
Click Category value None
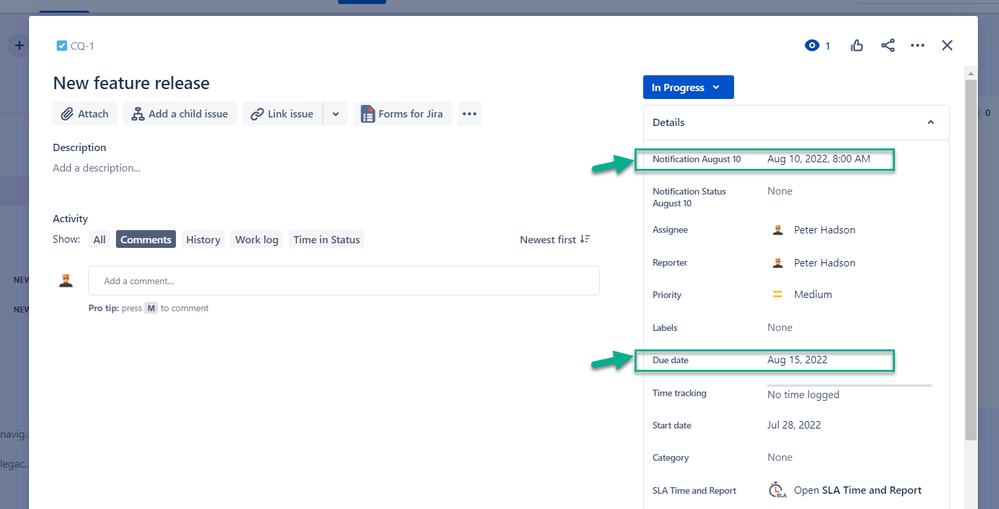pyautogui.click(x=780, y=457)
